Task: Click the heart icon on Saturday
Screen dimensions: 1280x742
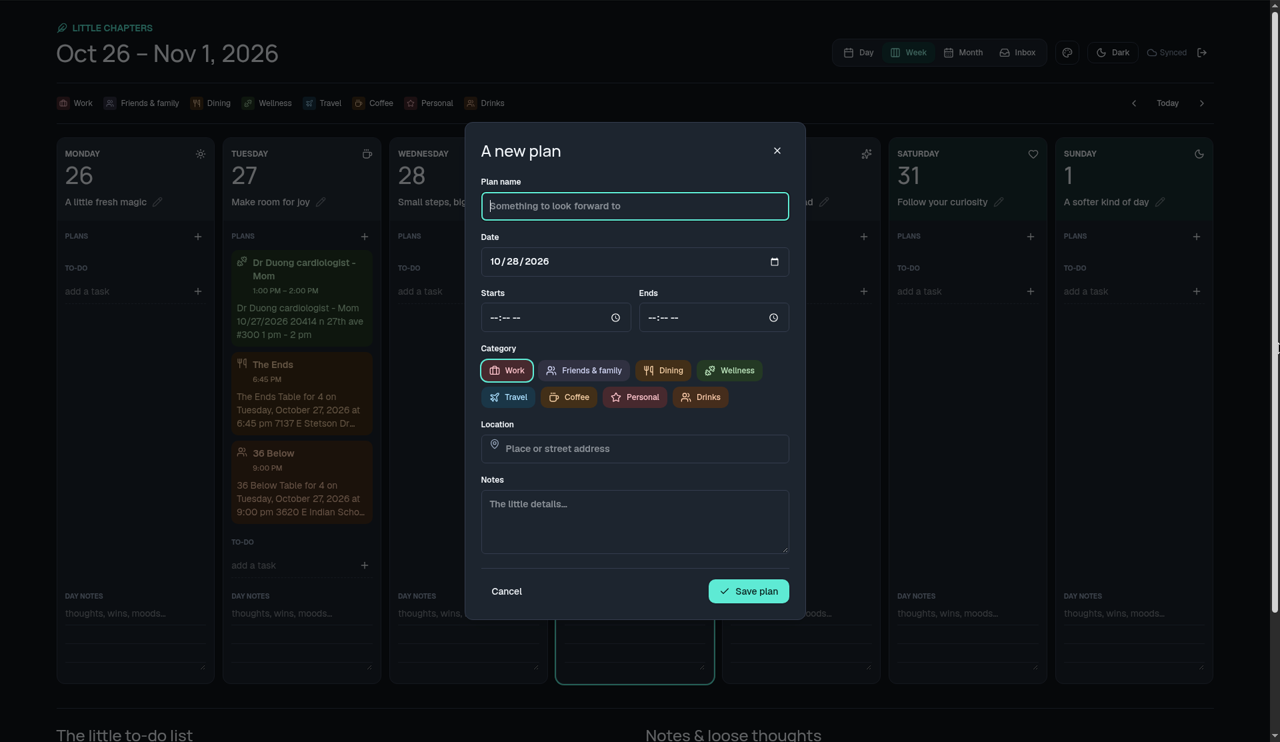Action: [1033, 155]
